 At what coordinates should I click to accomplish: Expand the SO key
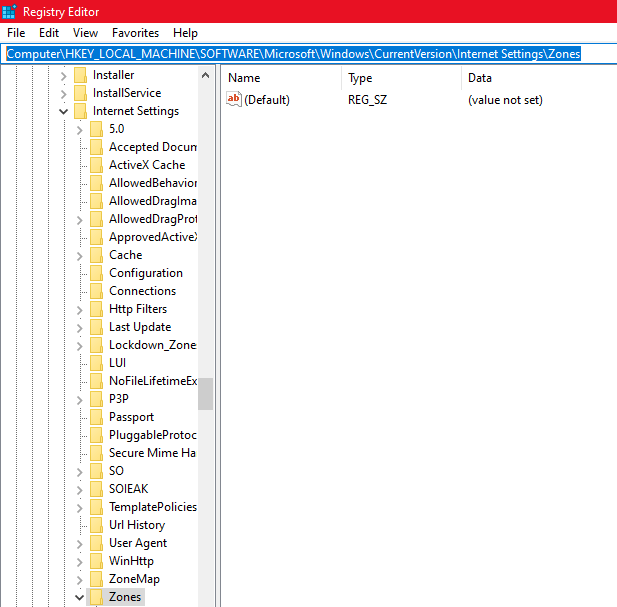[80, 472]
